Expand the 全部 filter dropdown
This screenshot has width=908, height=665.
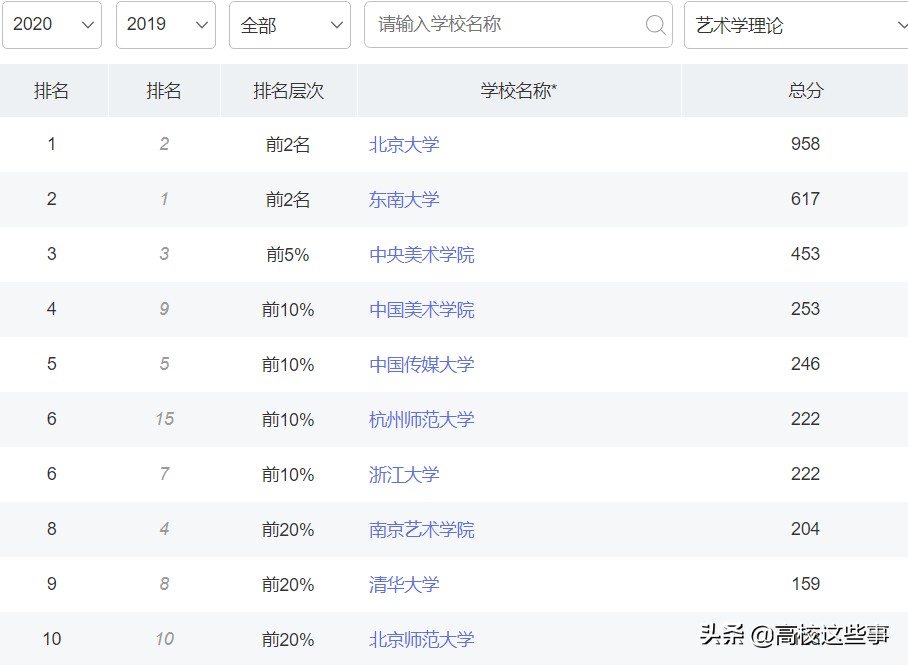click(x=289, y=26)
